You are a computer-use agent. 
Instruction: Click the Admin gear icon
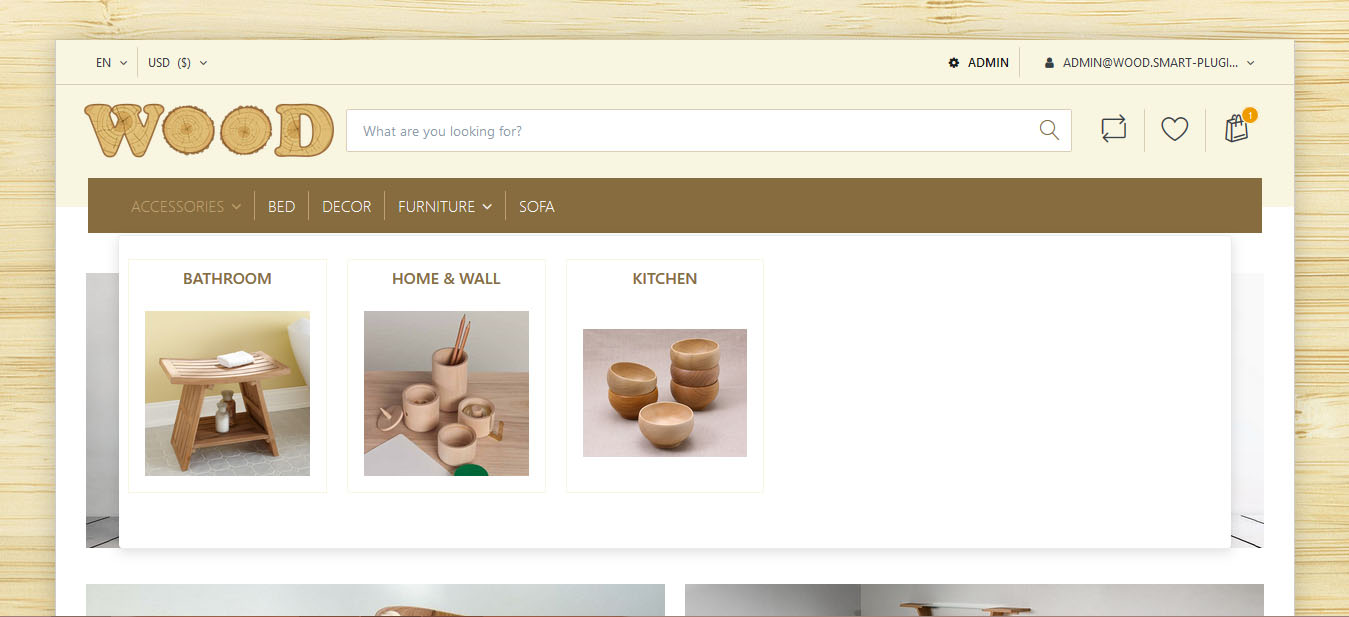(x=954, y=63)
